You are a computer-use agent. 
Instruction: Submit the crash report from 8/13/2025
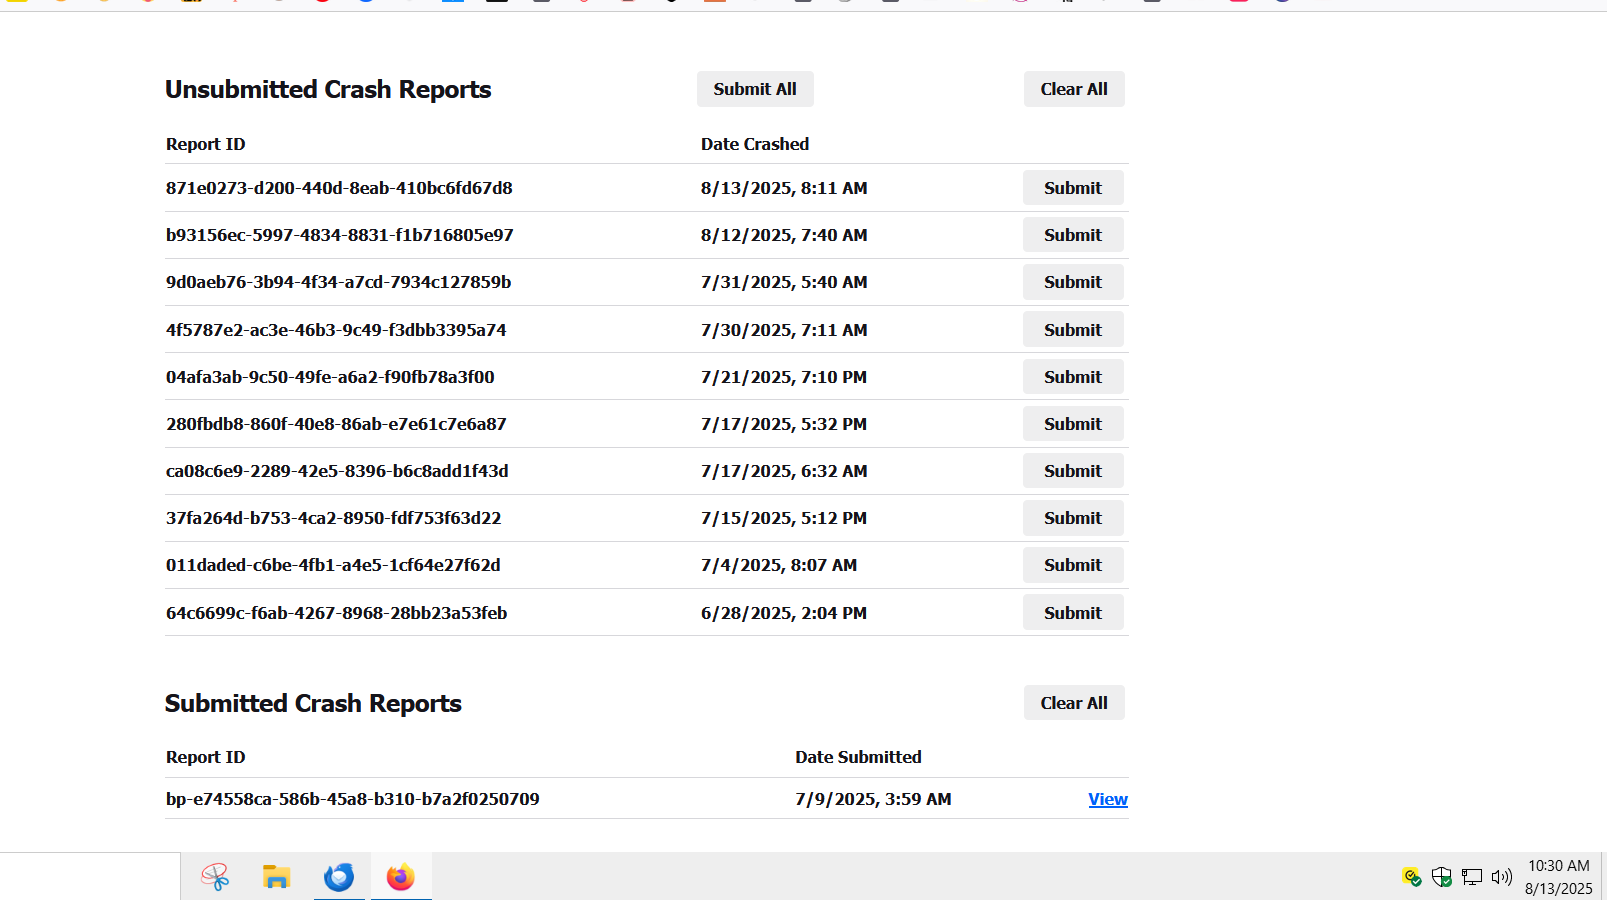pos(1072,188)
